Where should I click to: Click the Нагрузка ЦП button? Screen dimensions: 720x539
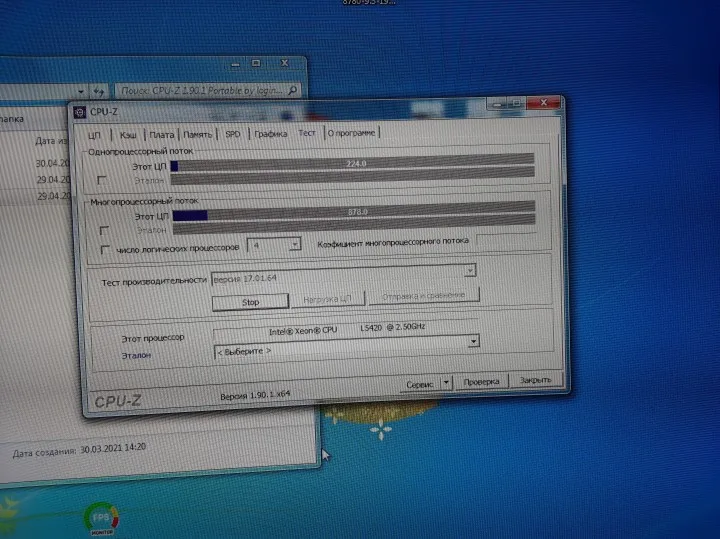327,299
